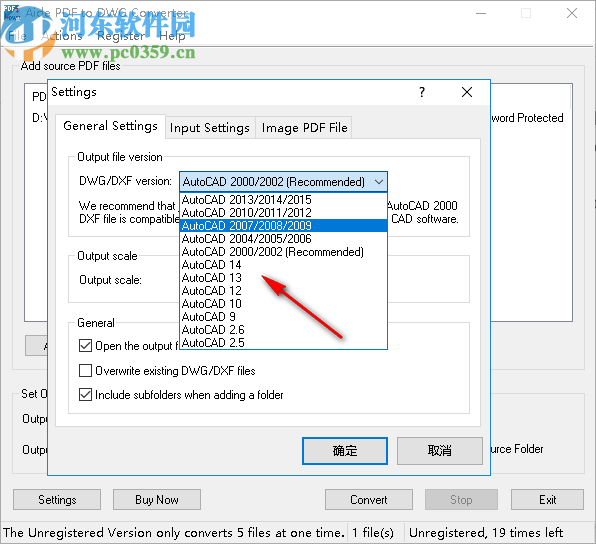Click the Exit button

(x=547, y=500)
